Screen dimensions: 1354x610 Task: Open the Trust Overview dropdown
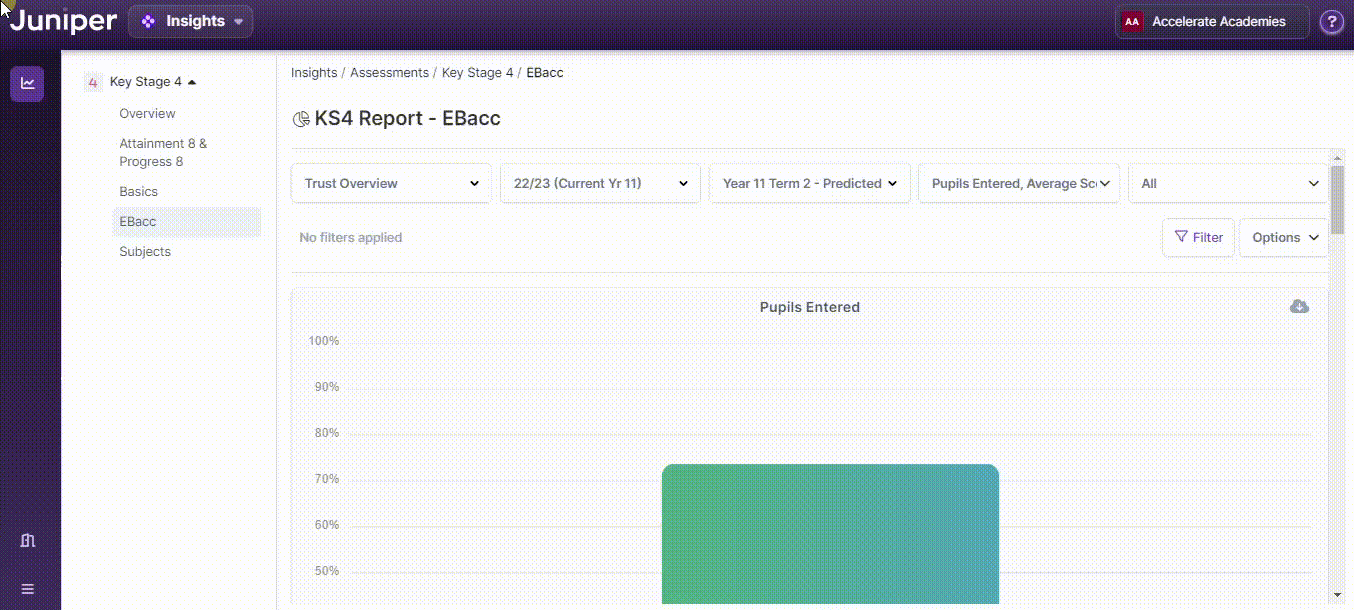pos(391,184)
